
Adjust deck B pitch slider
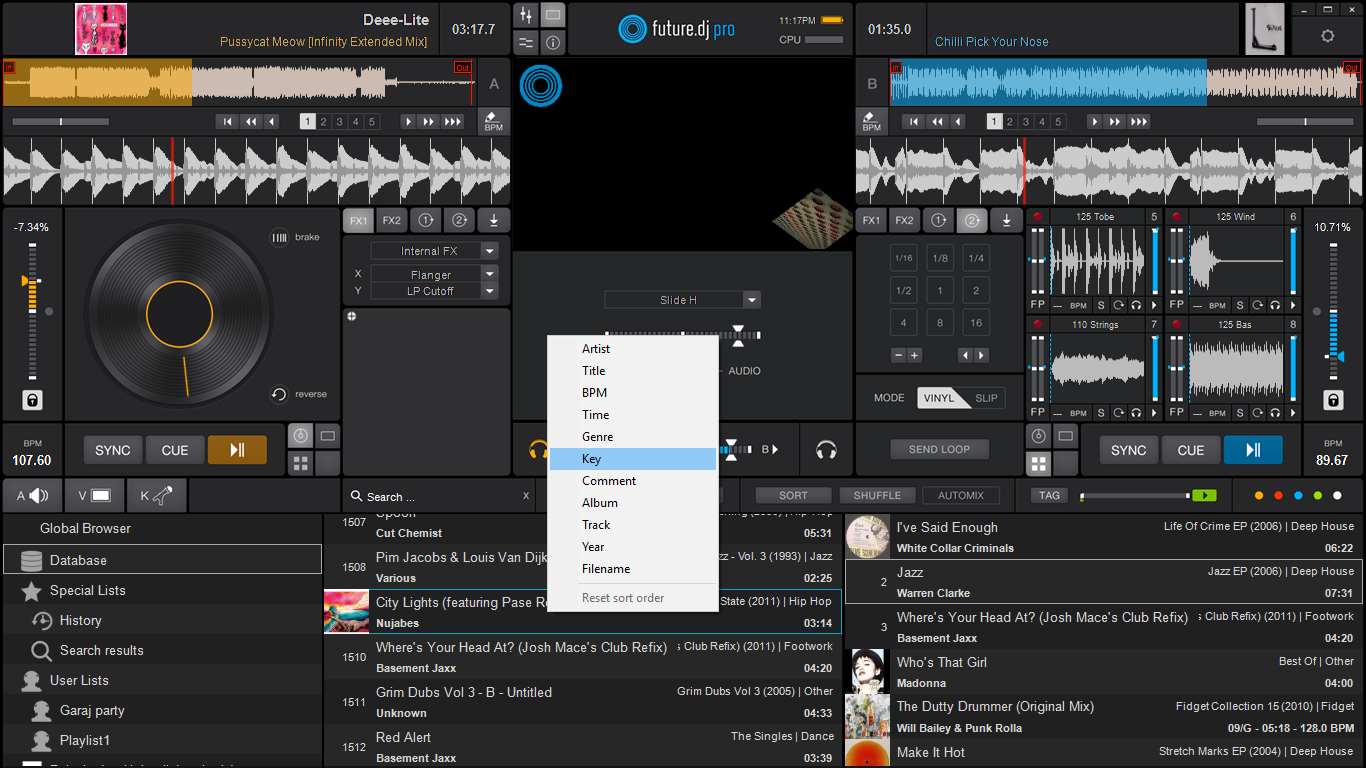[x=1333, y=310]
